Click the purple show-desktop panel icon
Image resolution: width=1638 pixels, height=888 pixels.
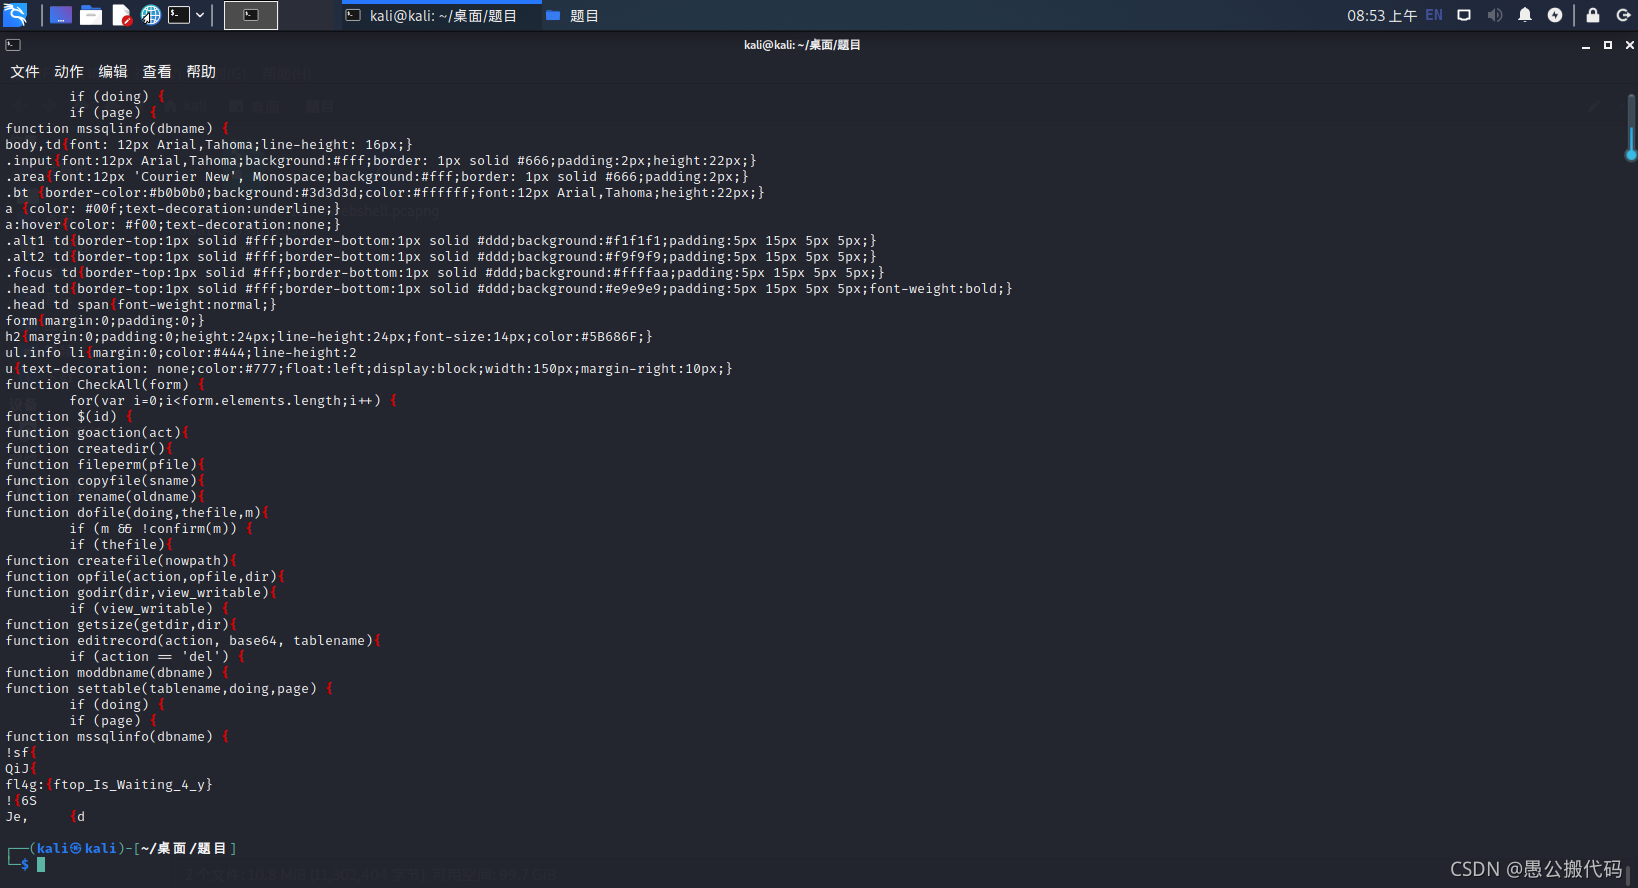61,15
